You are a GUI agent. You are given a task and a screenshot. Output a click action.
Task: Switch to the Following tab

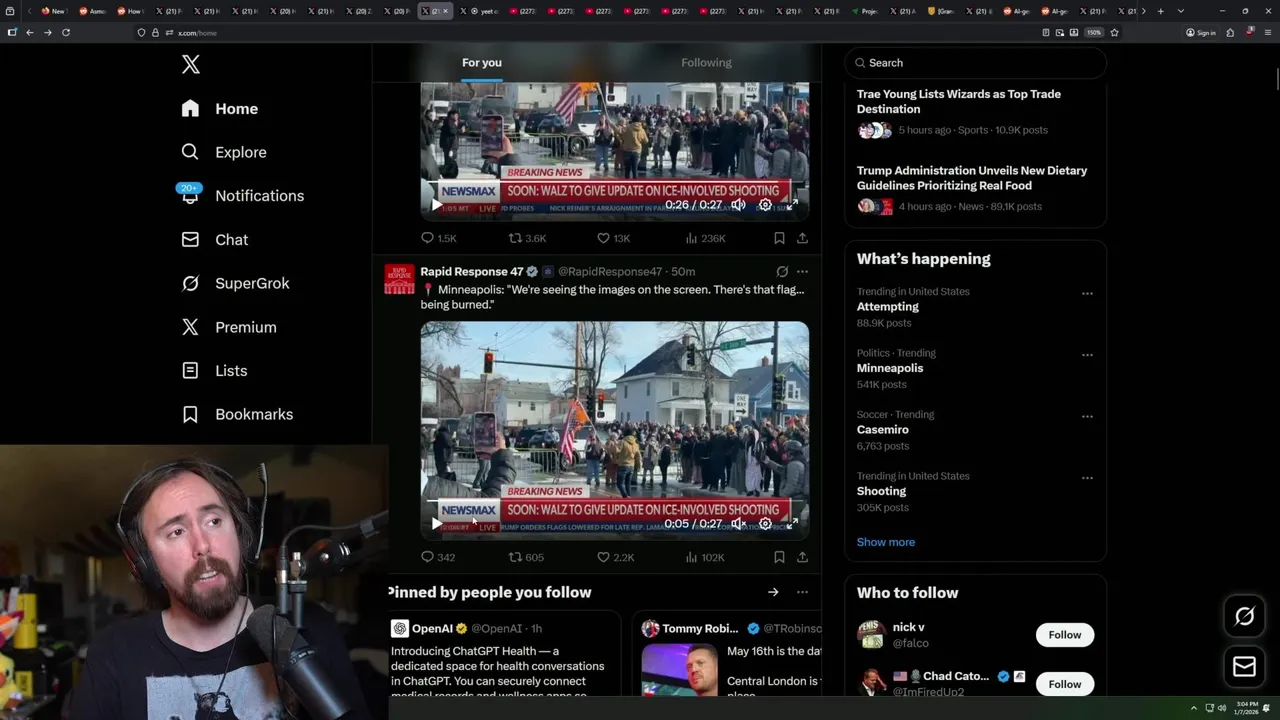pos(707,63)
